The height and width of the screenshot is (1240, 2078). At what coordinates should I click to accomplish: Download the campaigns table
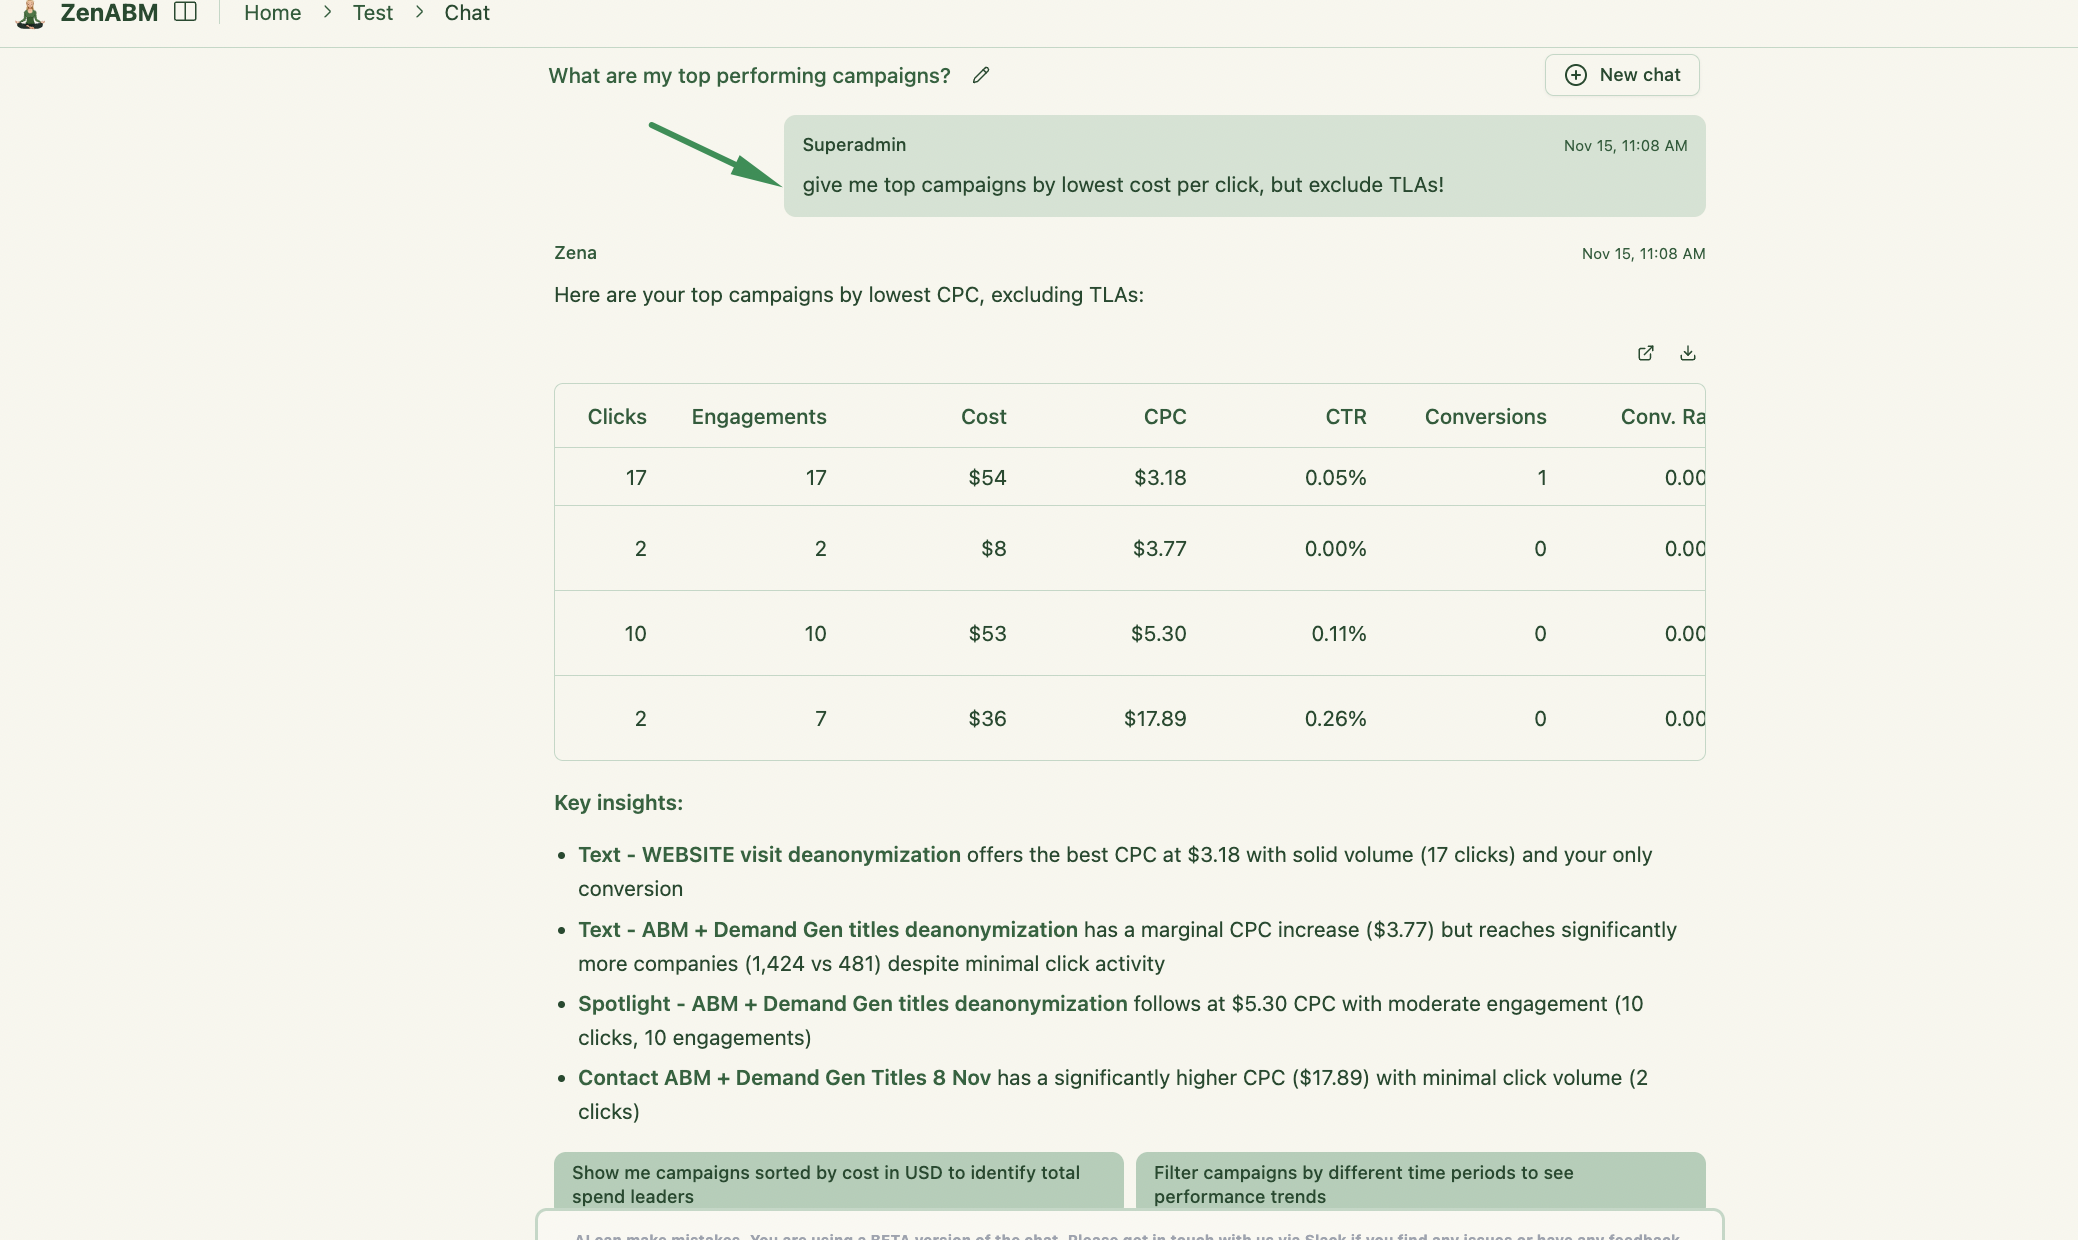1688,353
